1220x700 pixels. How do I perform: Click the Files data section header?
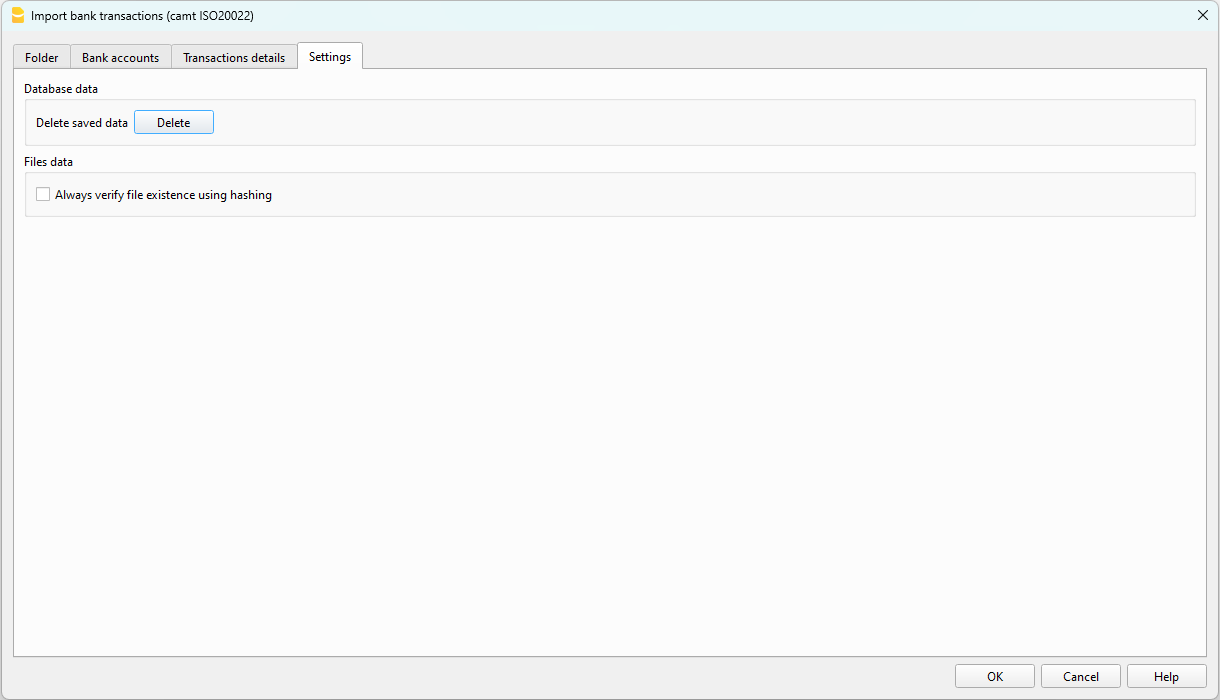point(48,161)
